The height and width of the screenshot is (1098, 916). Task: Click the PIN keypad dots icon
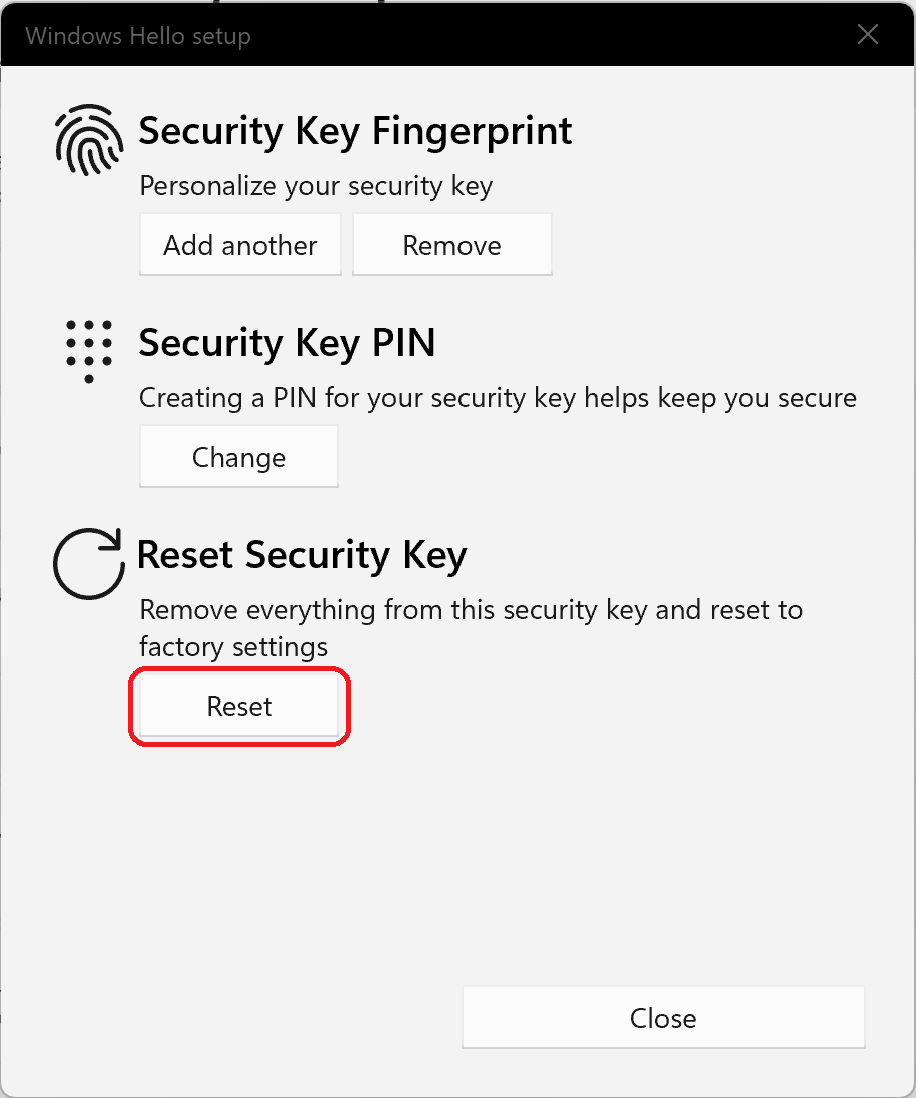click(89, 352)
